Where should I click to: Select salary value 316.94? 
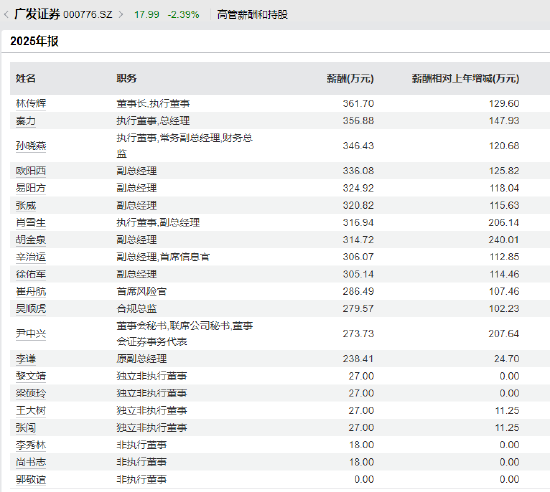(358, 222)
